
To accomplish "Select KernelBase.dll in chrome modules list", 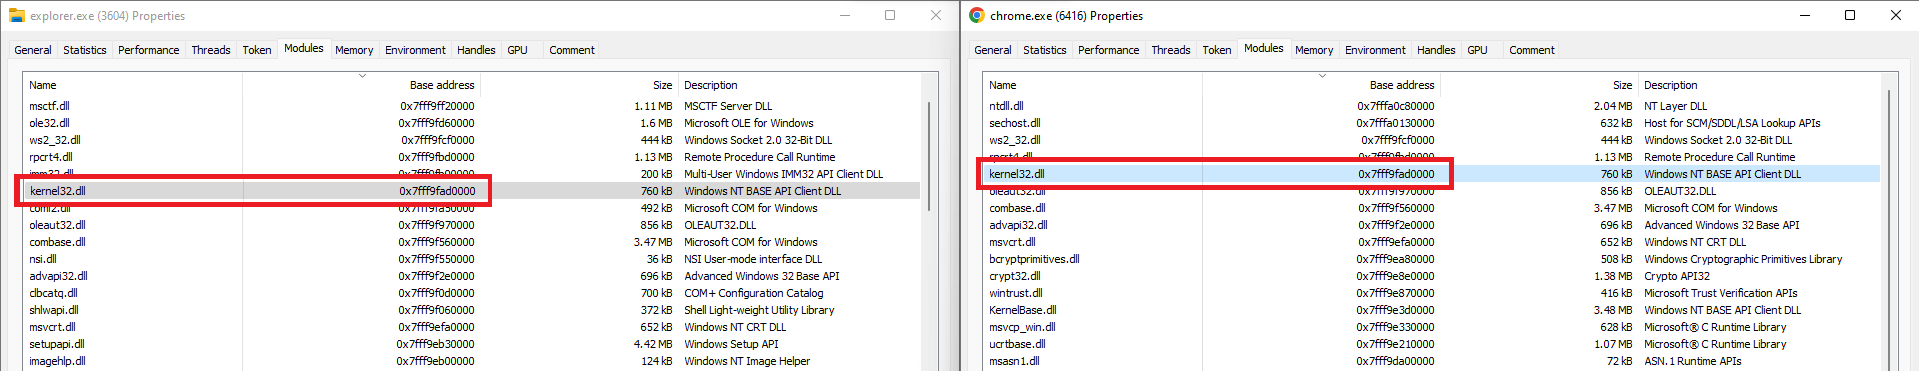I will pos(1432,310).
